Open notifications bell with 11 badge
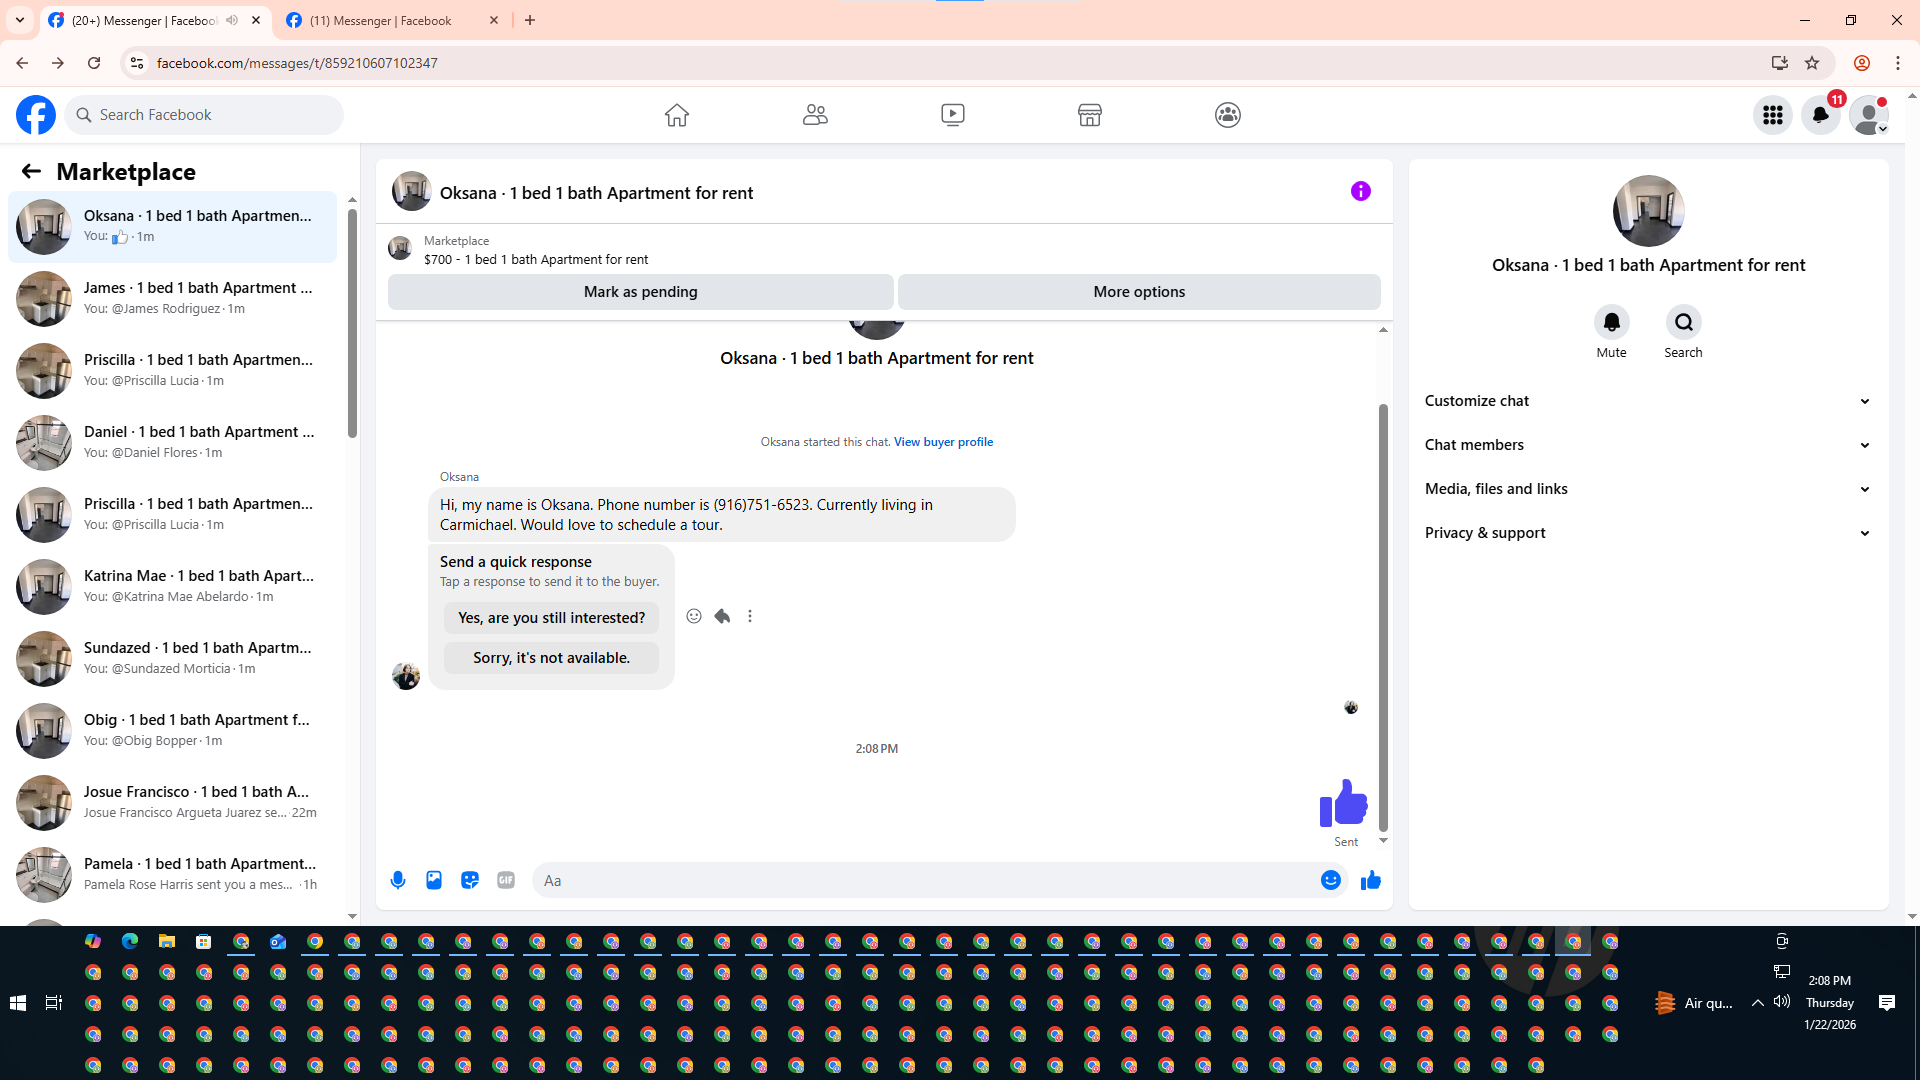This screenshot has height=1080, width=1920. click(x=1821, y=115)
